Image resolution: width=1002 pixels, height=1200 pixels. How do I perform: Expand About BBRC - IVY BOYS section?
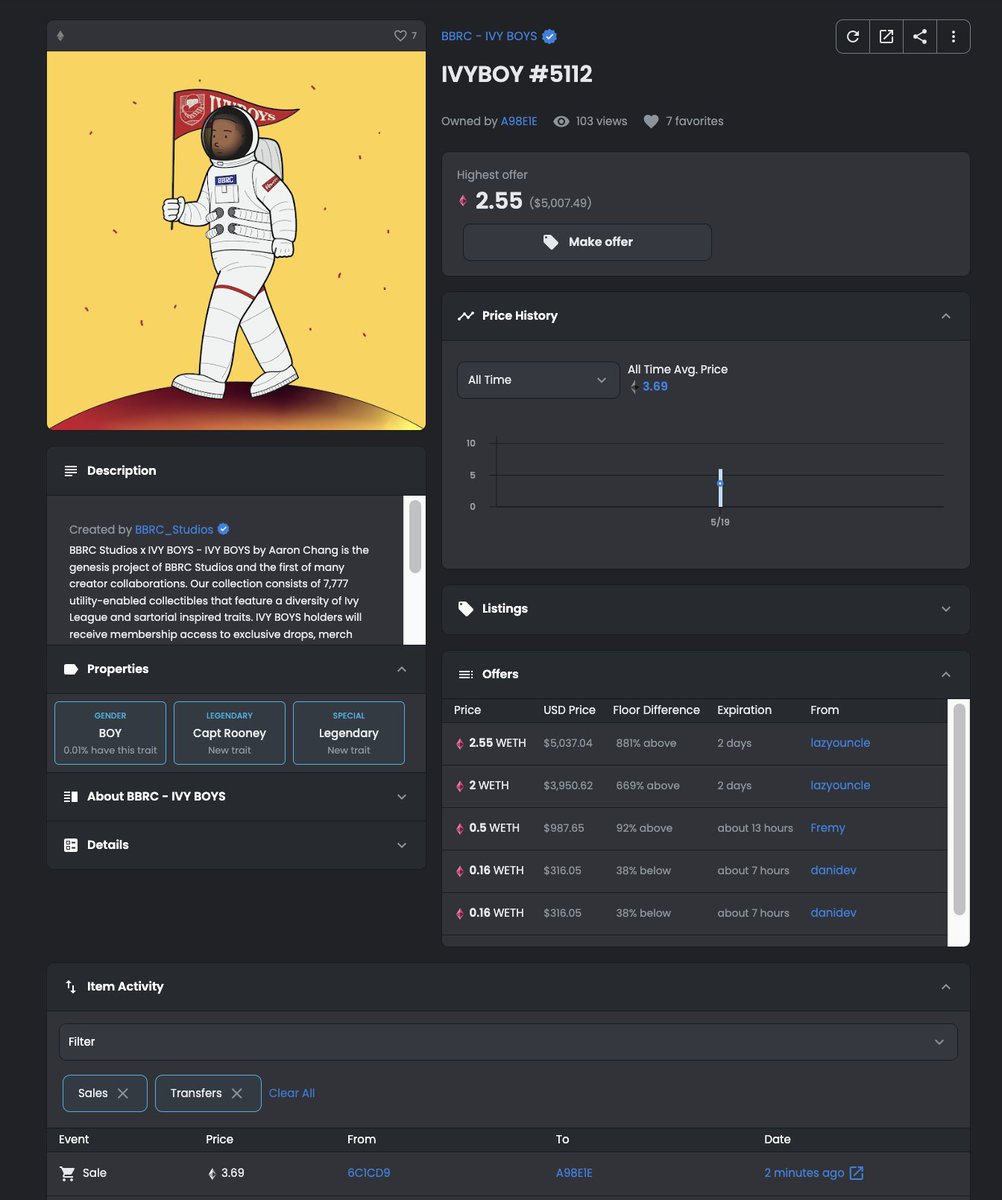[402, 797]
